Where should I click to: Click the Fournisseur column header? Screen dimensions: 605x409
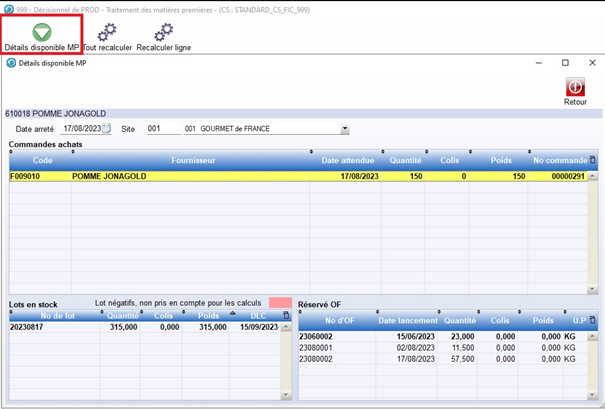click(x=193, y=160)
